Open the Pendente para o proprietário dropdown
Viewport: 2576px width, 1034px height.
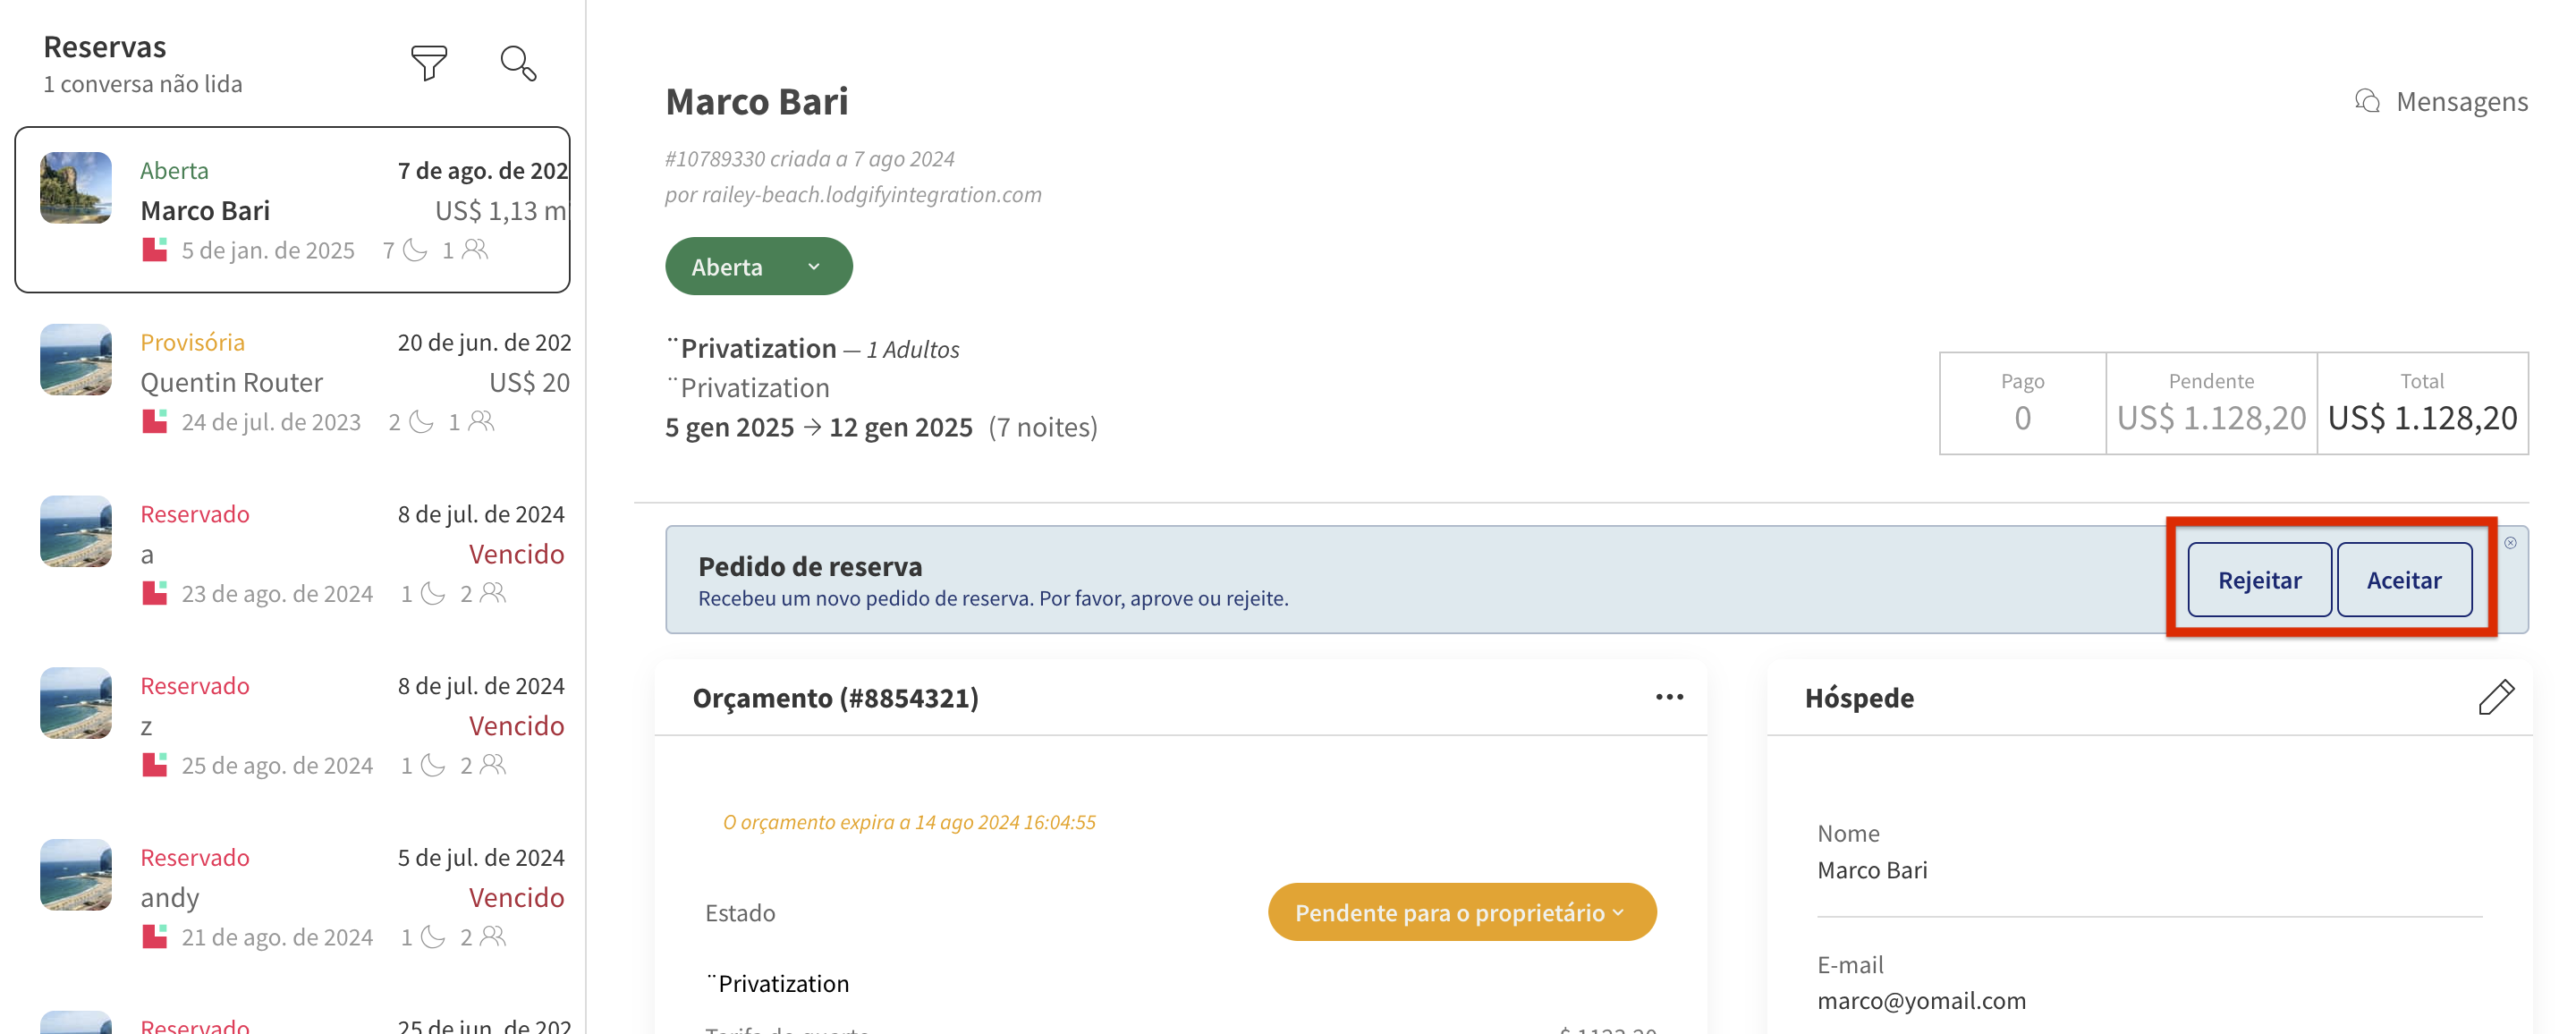(1461, 912)
